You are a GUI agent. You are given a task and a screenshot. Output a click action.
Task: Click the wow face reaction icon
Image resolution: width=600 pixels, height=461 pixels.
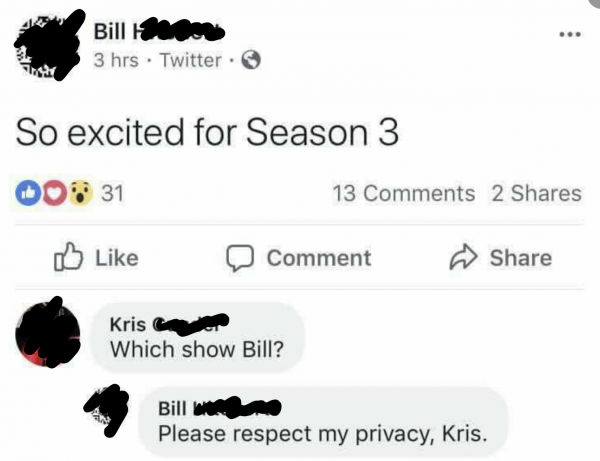[80, 193]
